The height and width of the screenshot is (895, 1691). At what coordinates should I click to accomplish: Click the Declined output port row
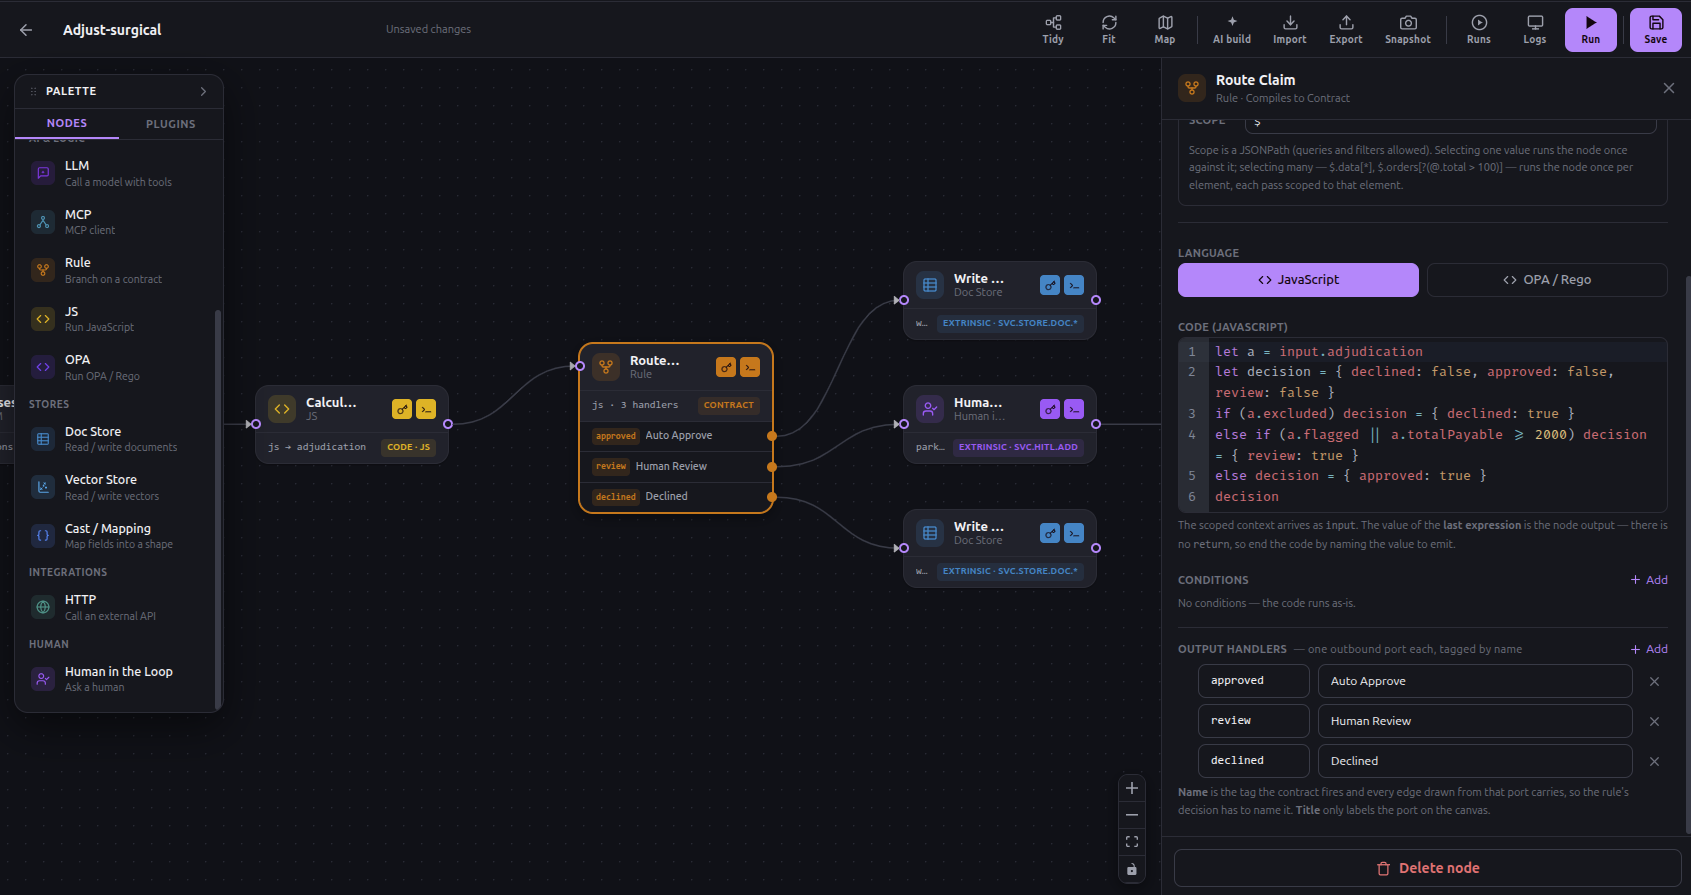click(x=676, y=497)
